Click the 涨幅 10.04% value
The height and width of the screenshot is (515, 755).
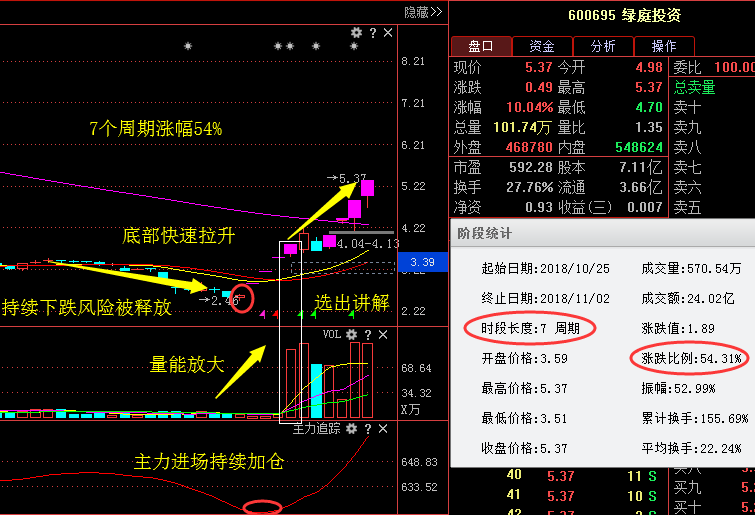point(530,107)
